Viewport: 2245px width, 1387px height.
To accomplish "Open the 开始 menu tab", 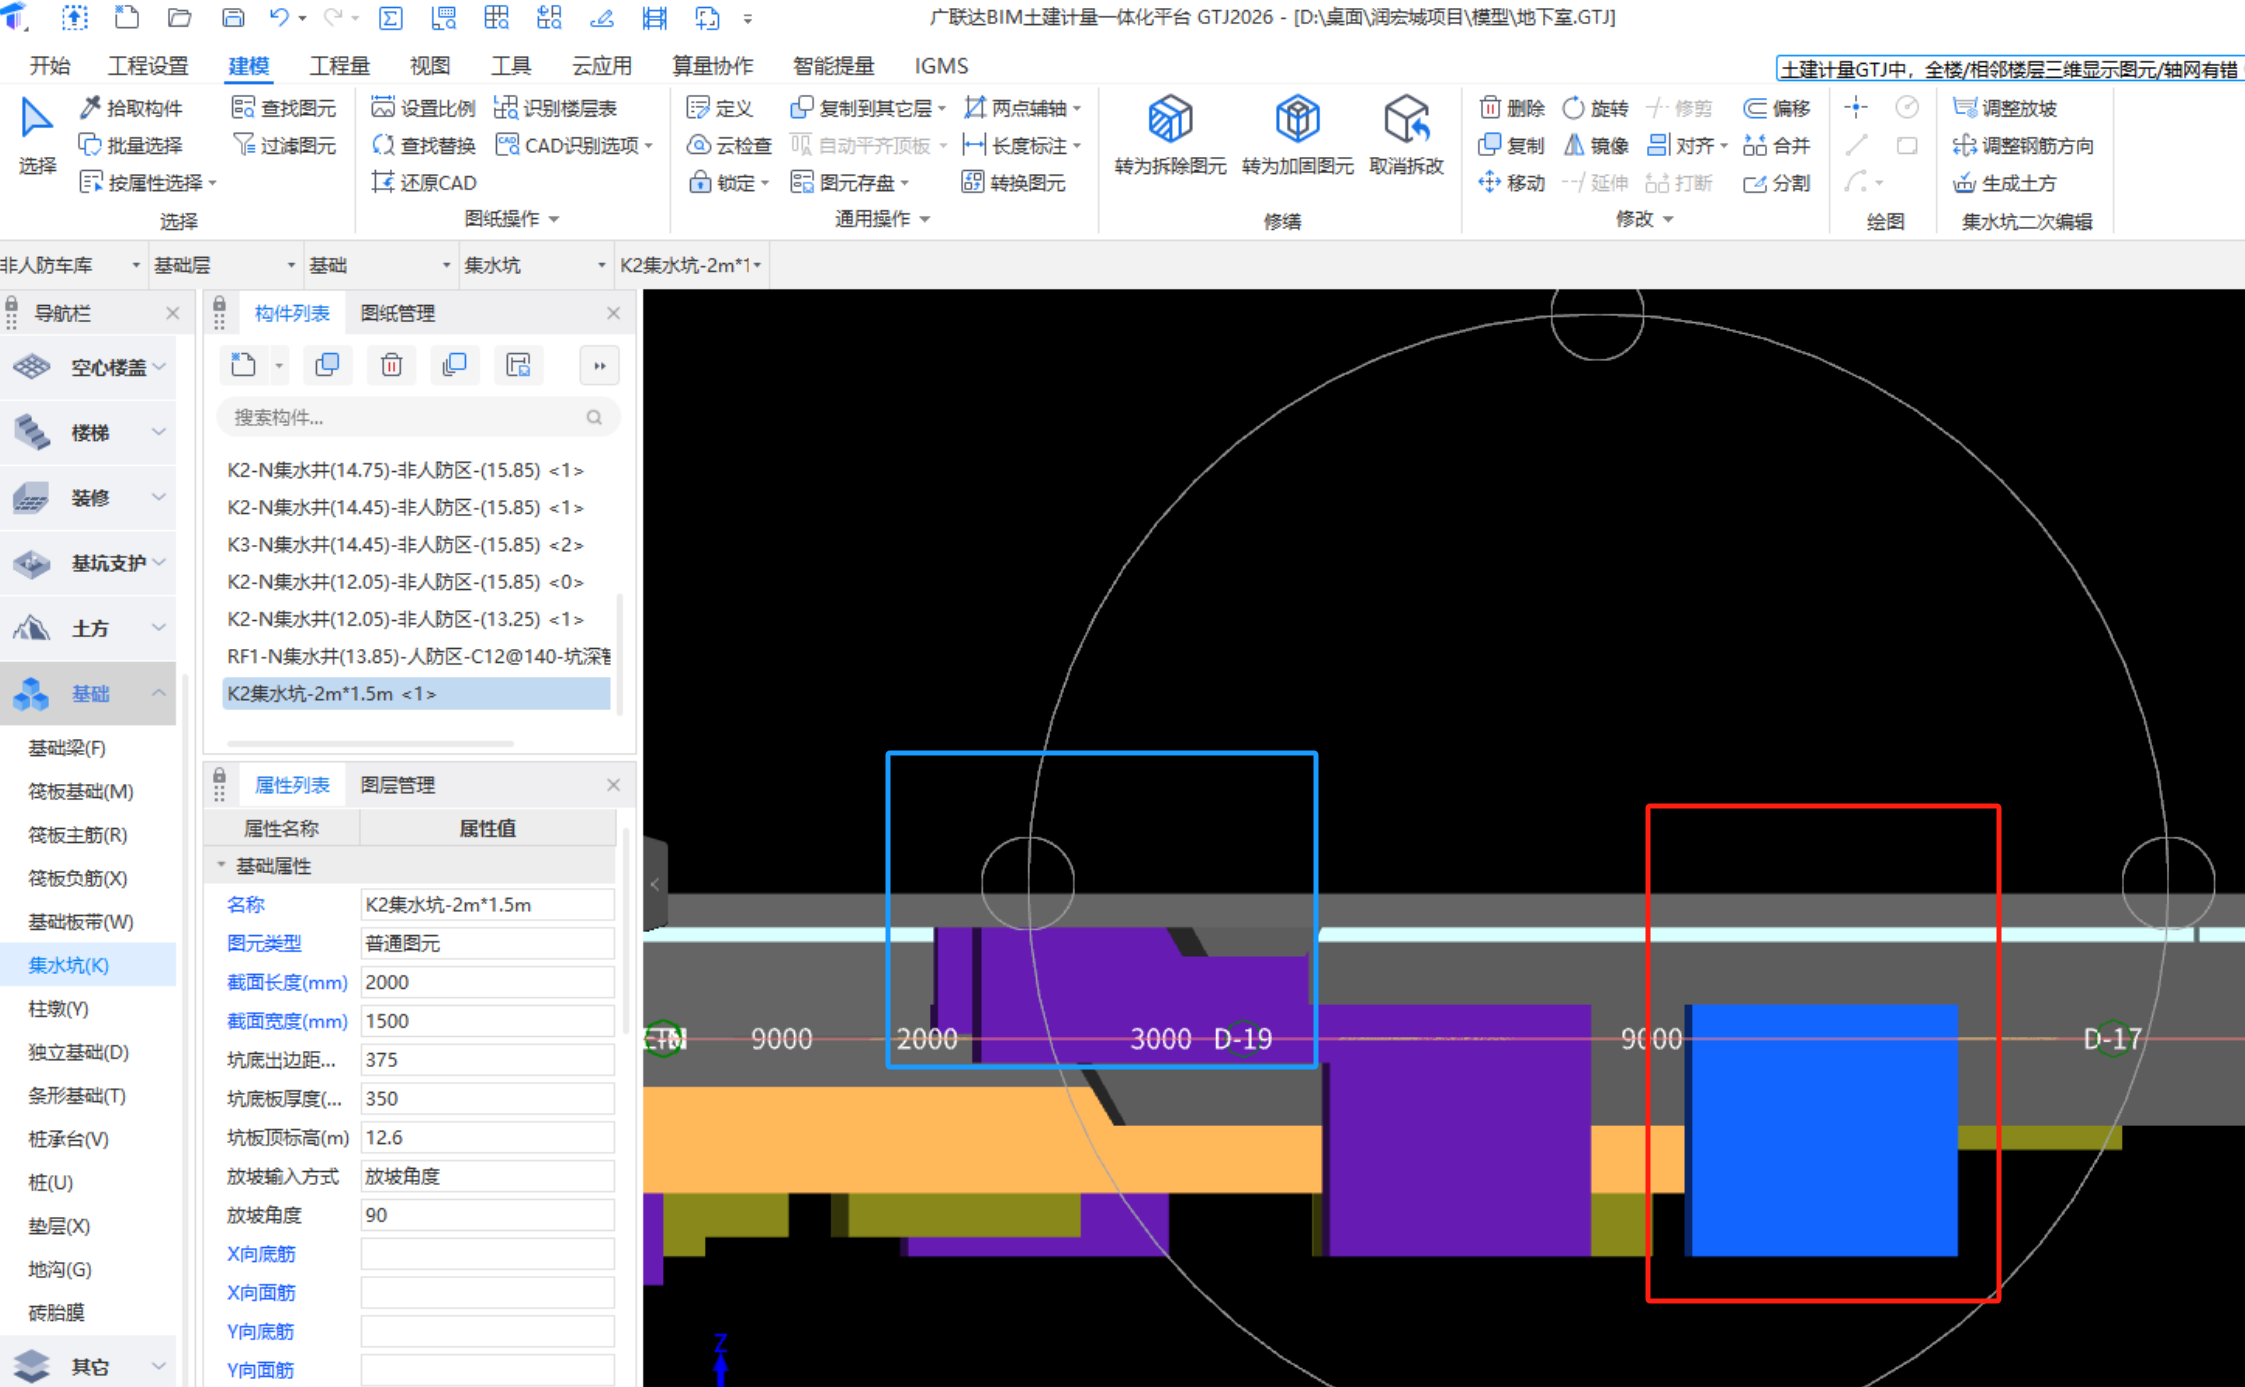I will [x=50, y=66].
